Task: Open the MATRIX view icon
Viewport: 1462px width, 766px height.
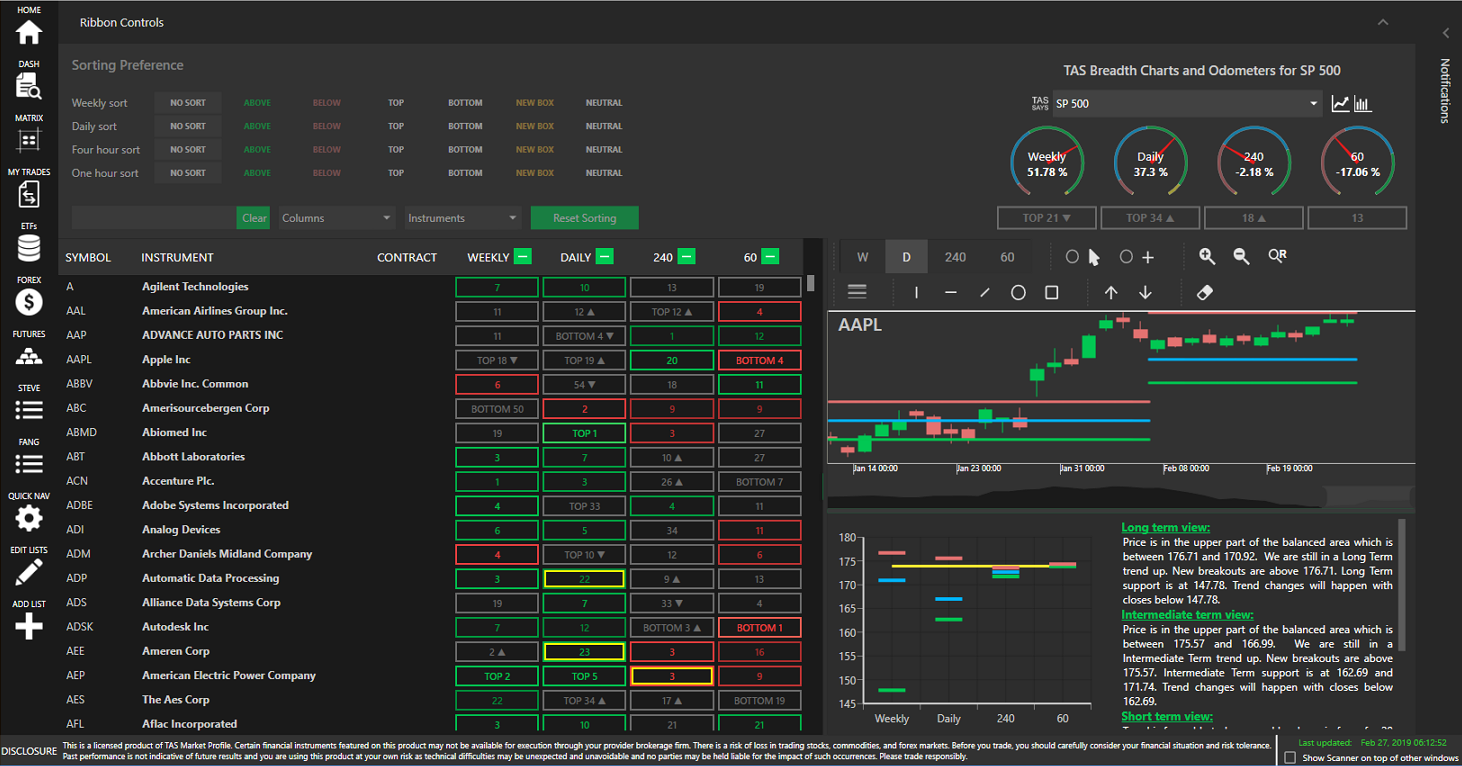Action: pyautogui.click(x=29, y=140)
